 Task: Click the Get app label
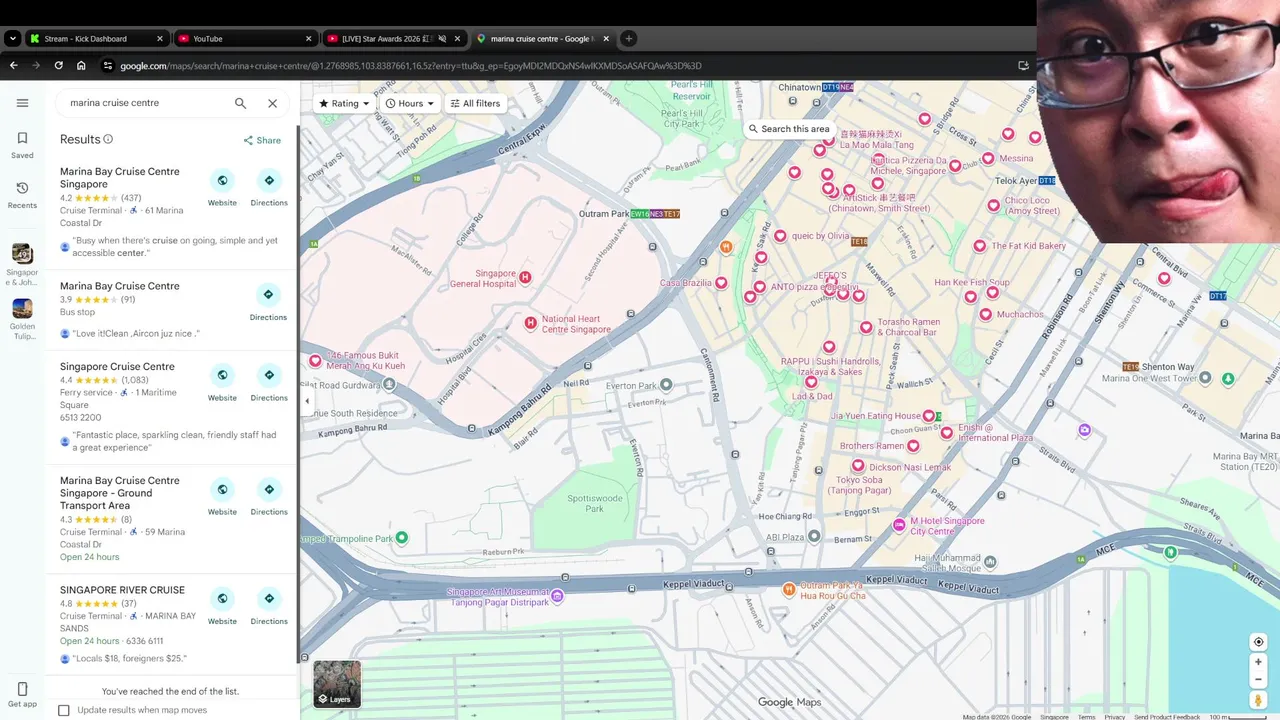point(22,704)
